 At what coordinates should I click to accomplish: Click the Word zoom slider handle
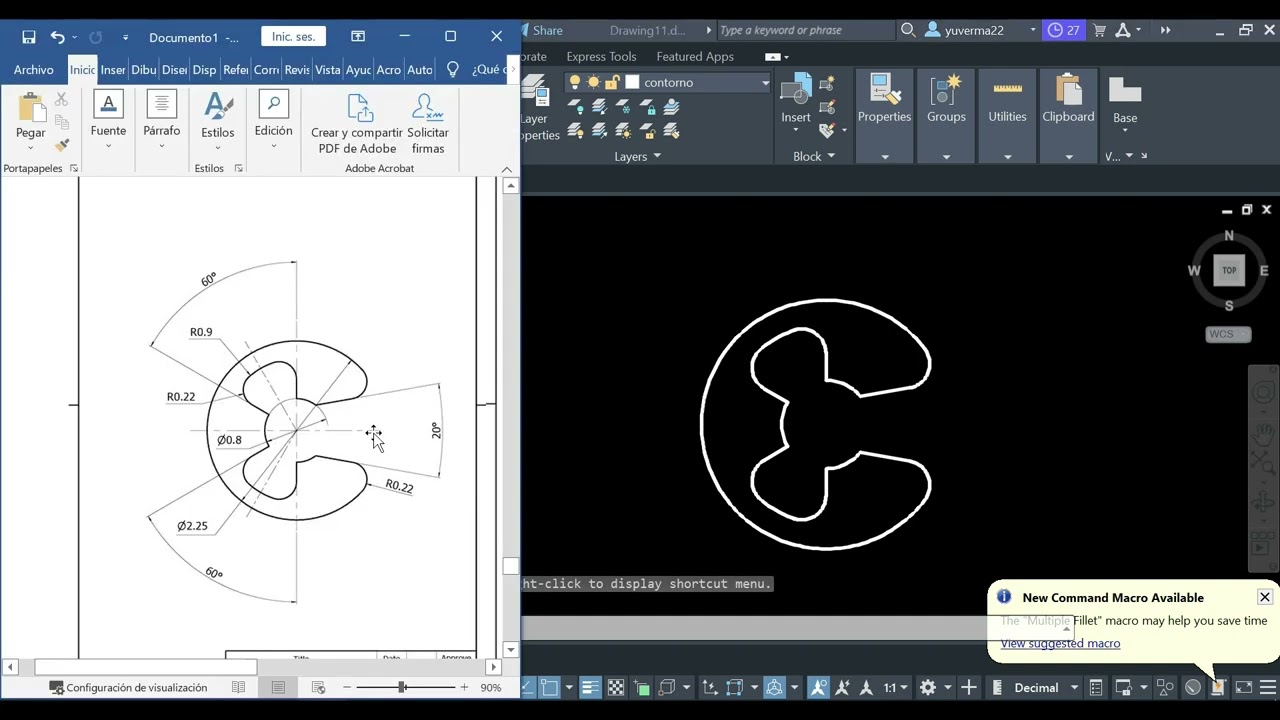pyautogui.click(x=402, y=687)
